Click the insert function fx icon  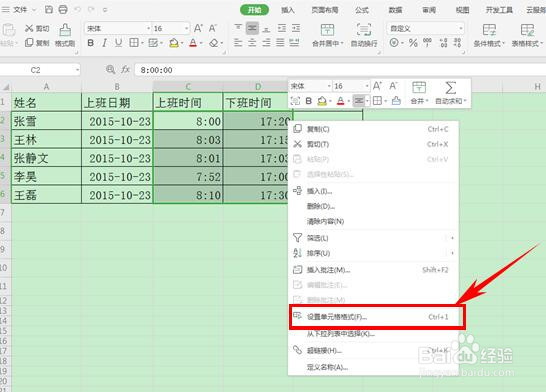coord(125,70)
